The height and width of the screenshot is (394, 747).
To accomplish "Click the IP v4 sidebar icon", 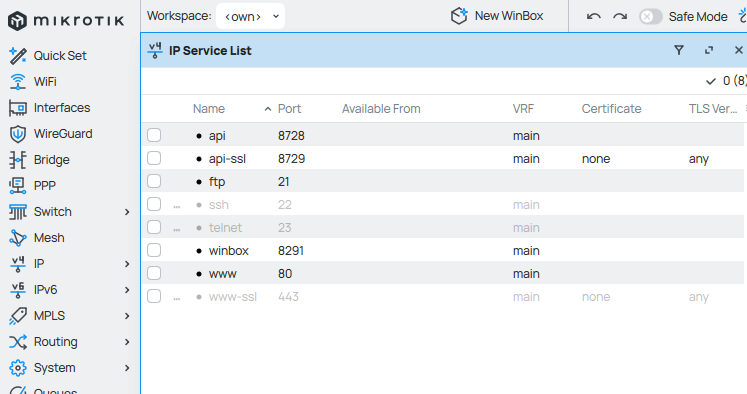I will coord(18,264).
